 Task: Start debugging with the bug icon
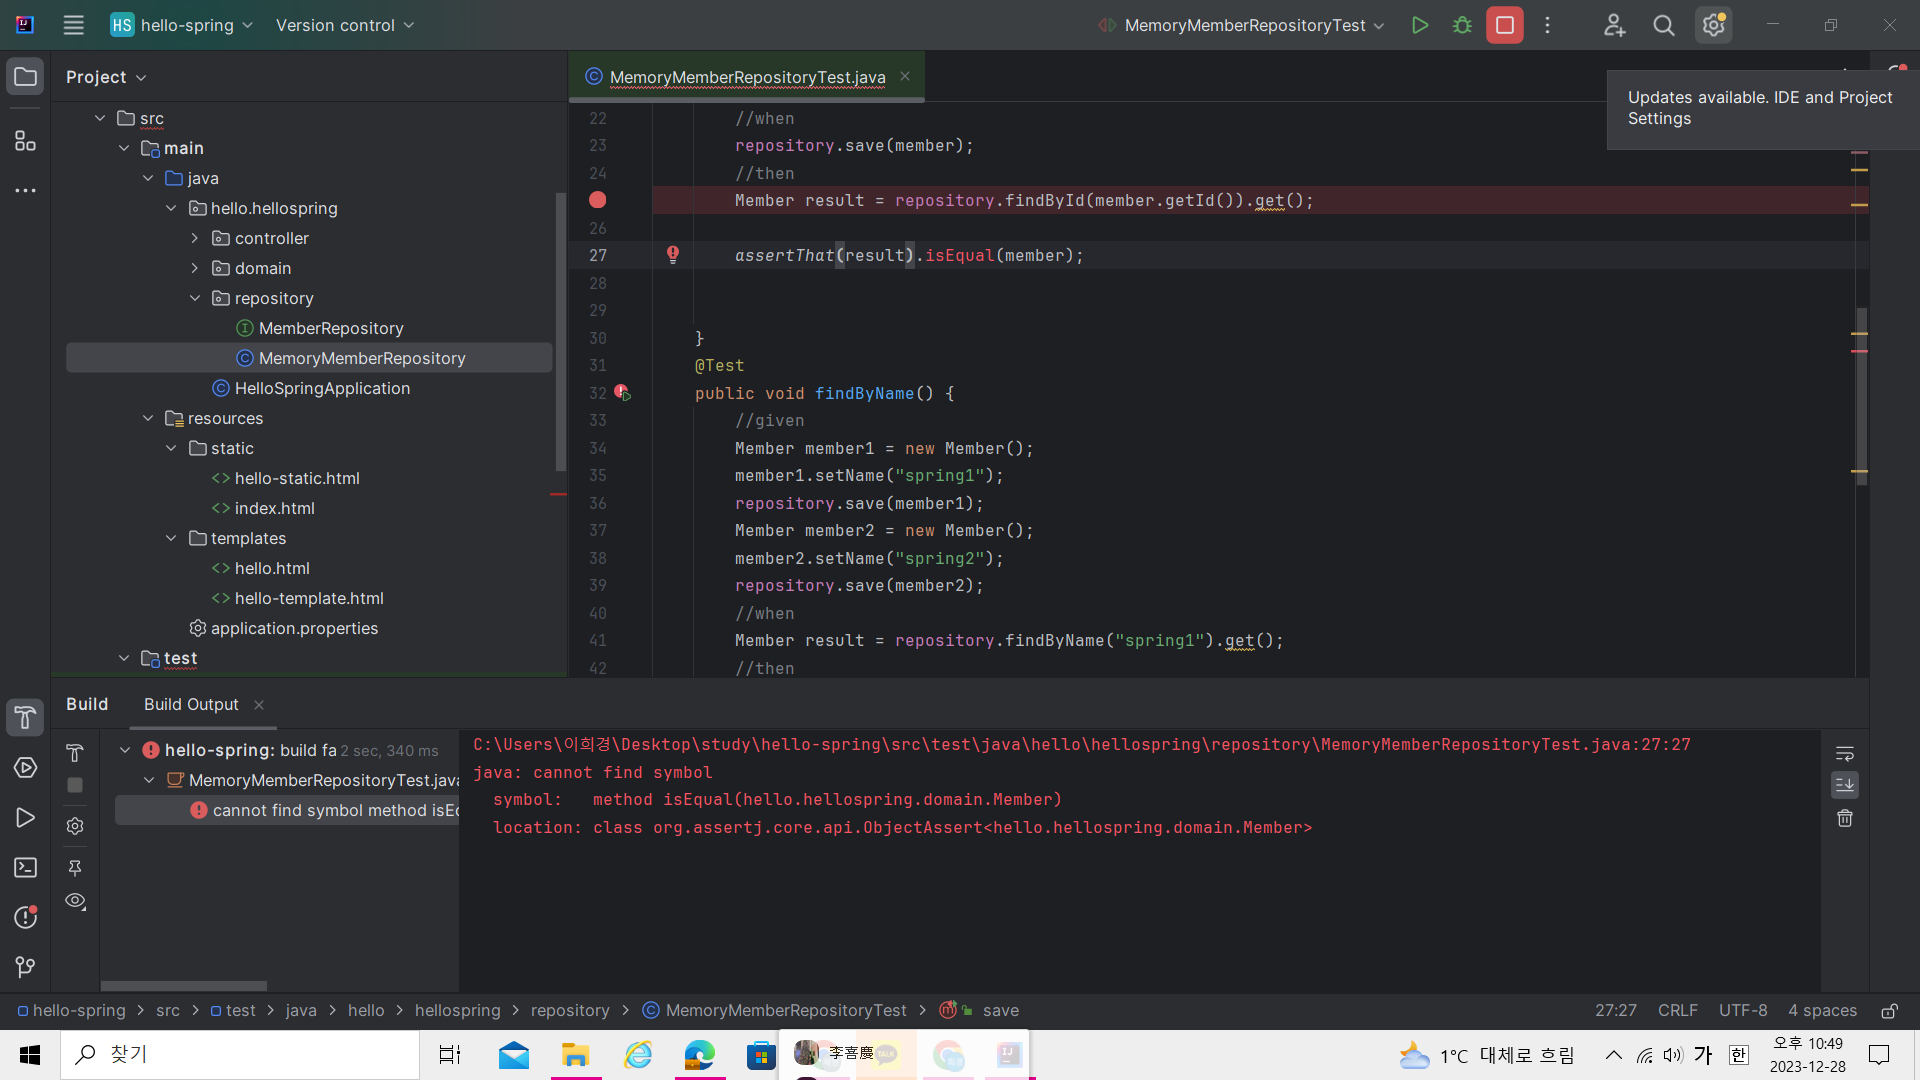1462,25
